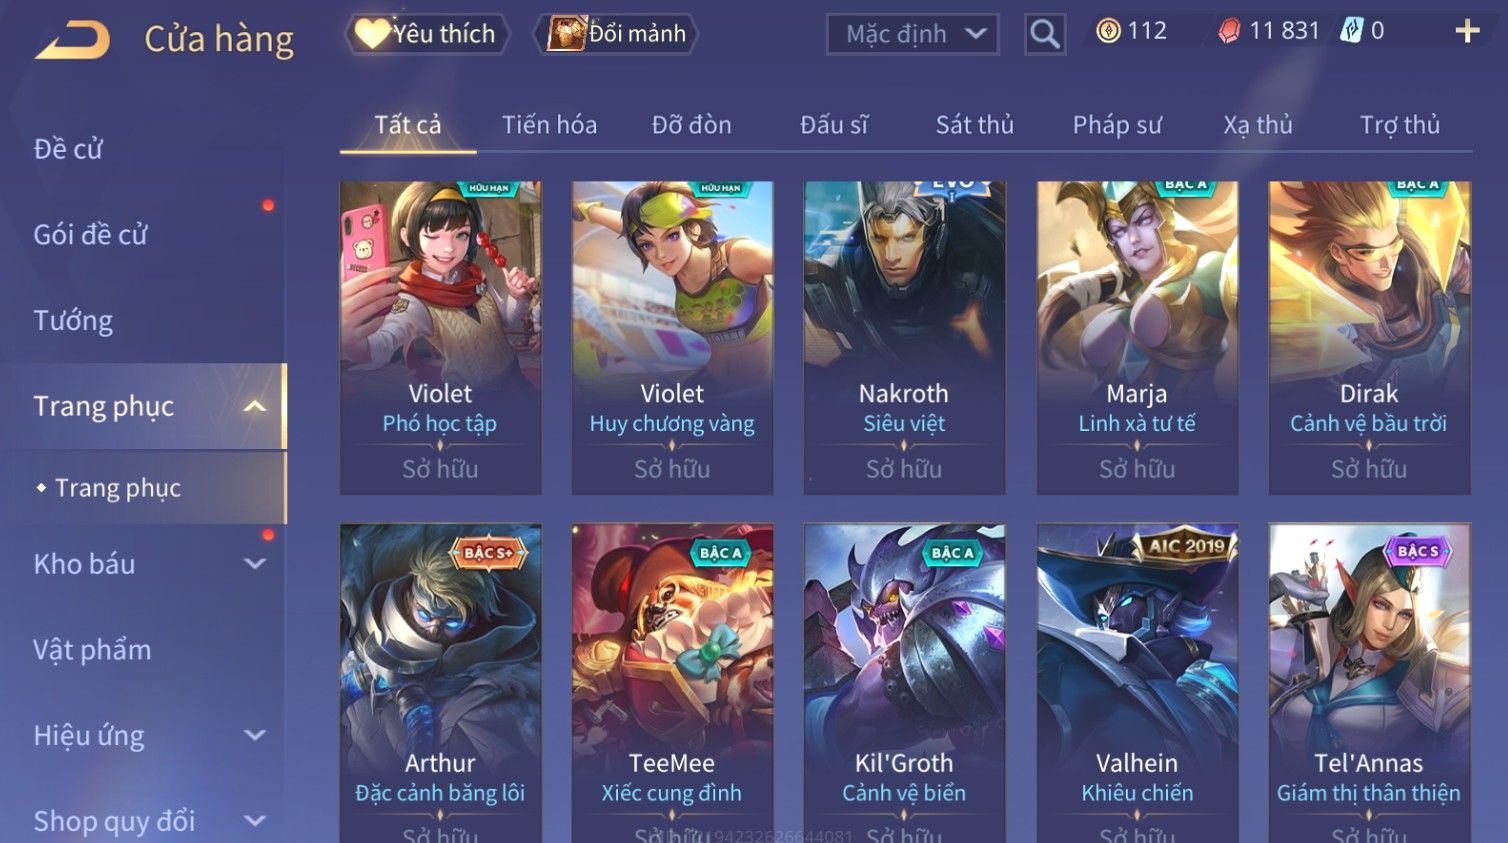
Task: Click the plus icon to add currency
Action: pos(1467,32)
